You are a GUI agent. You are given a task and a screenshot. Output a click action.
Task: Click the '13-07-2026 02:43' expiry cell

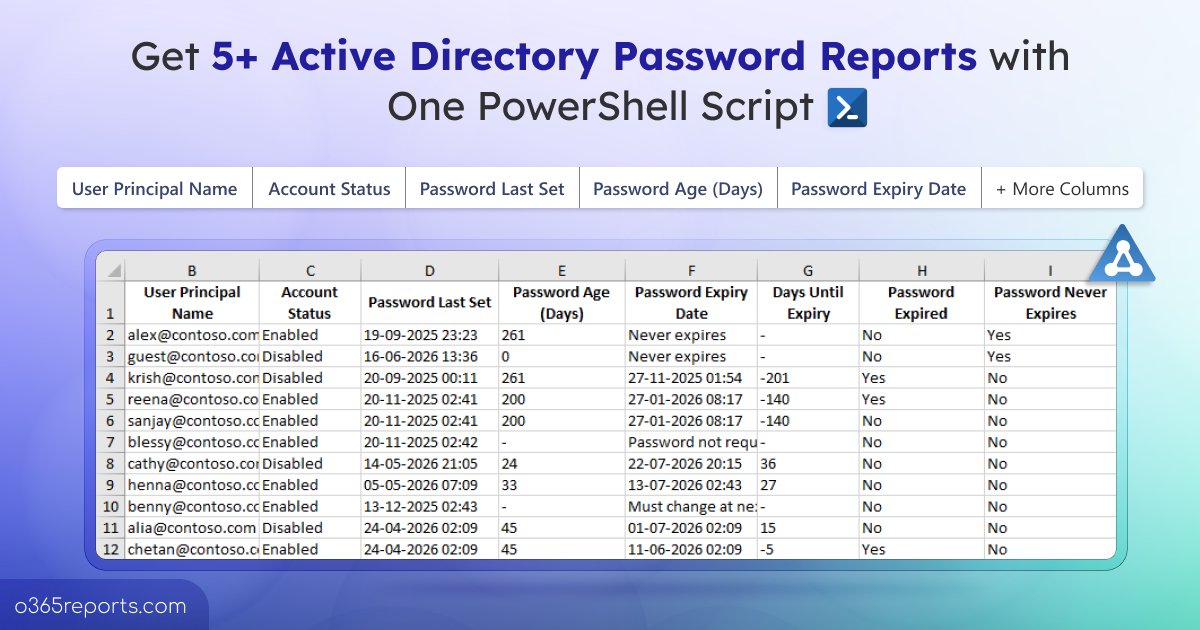click(x=691, y=485)
